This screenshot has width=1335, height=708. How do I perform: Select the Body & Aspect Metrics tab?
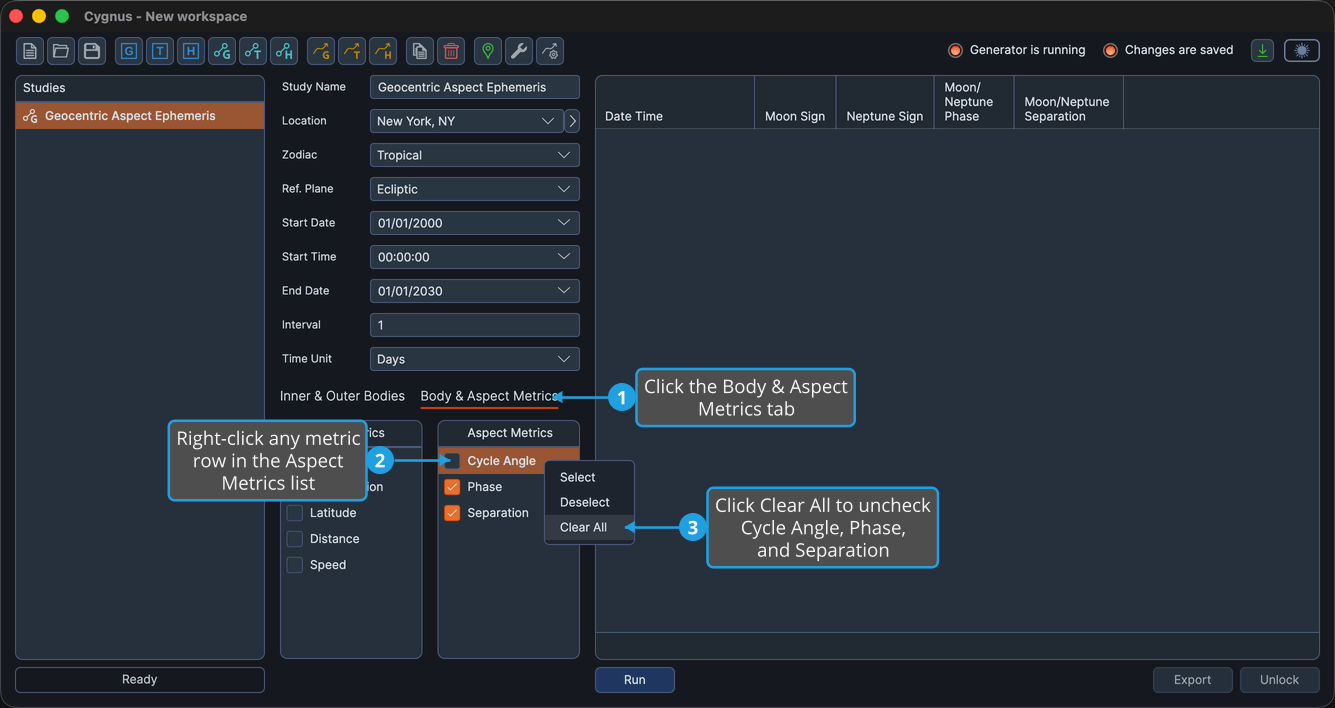coord(489,396)
